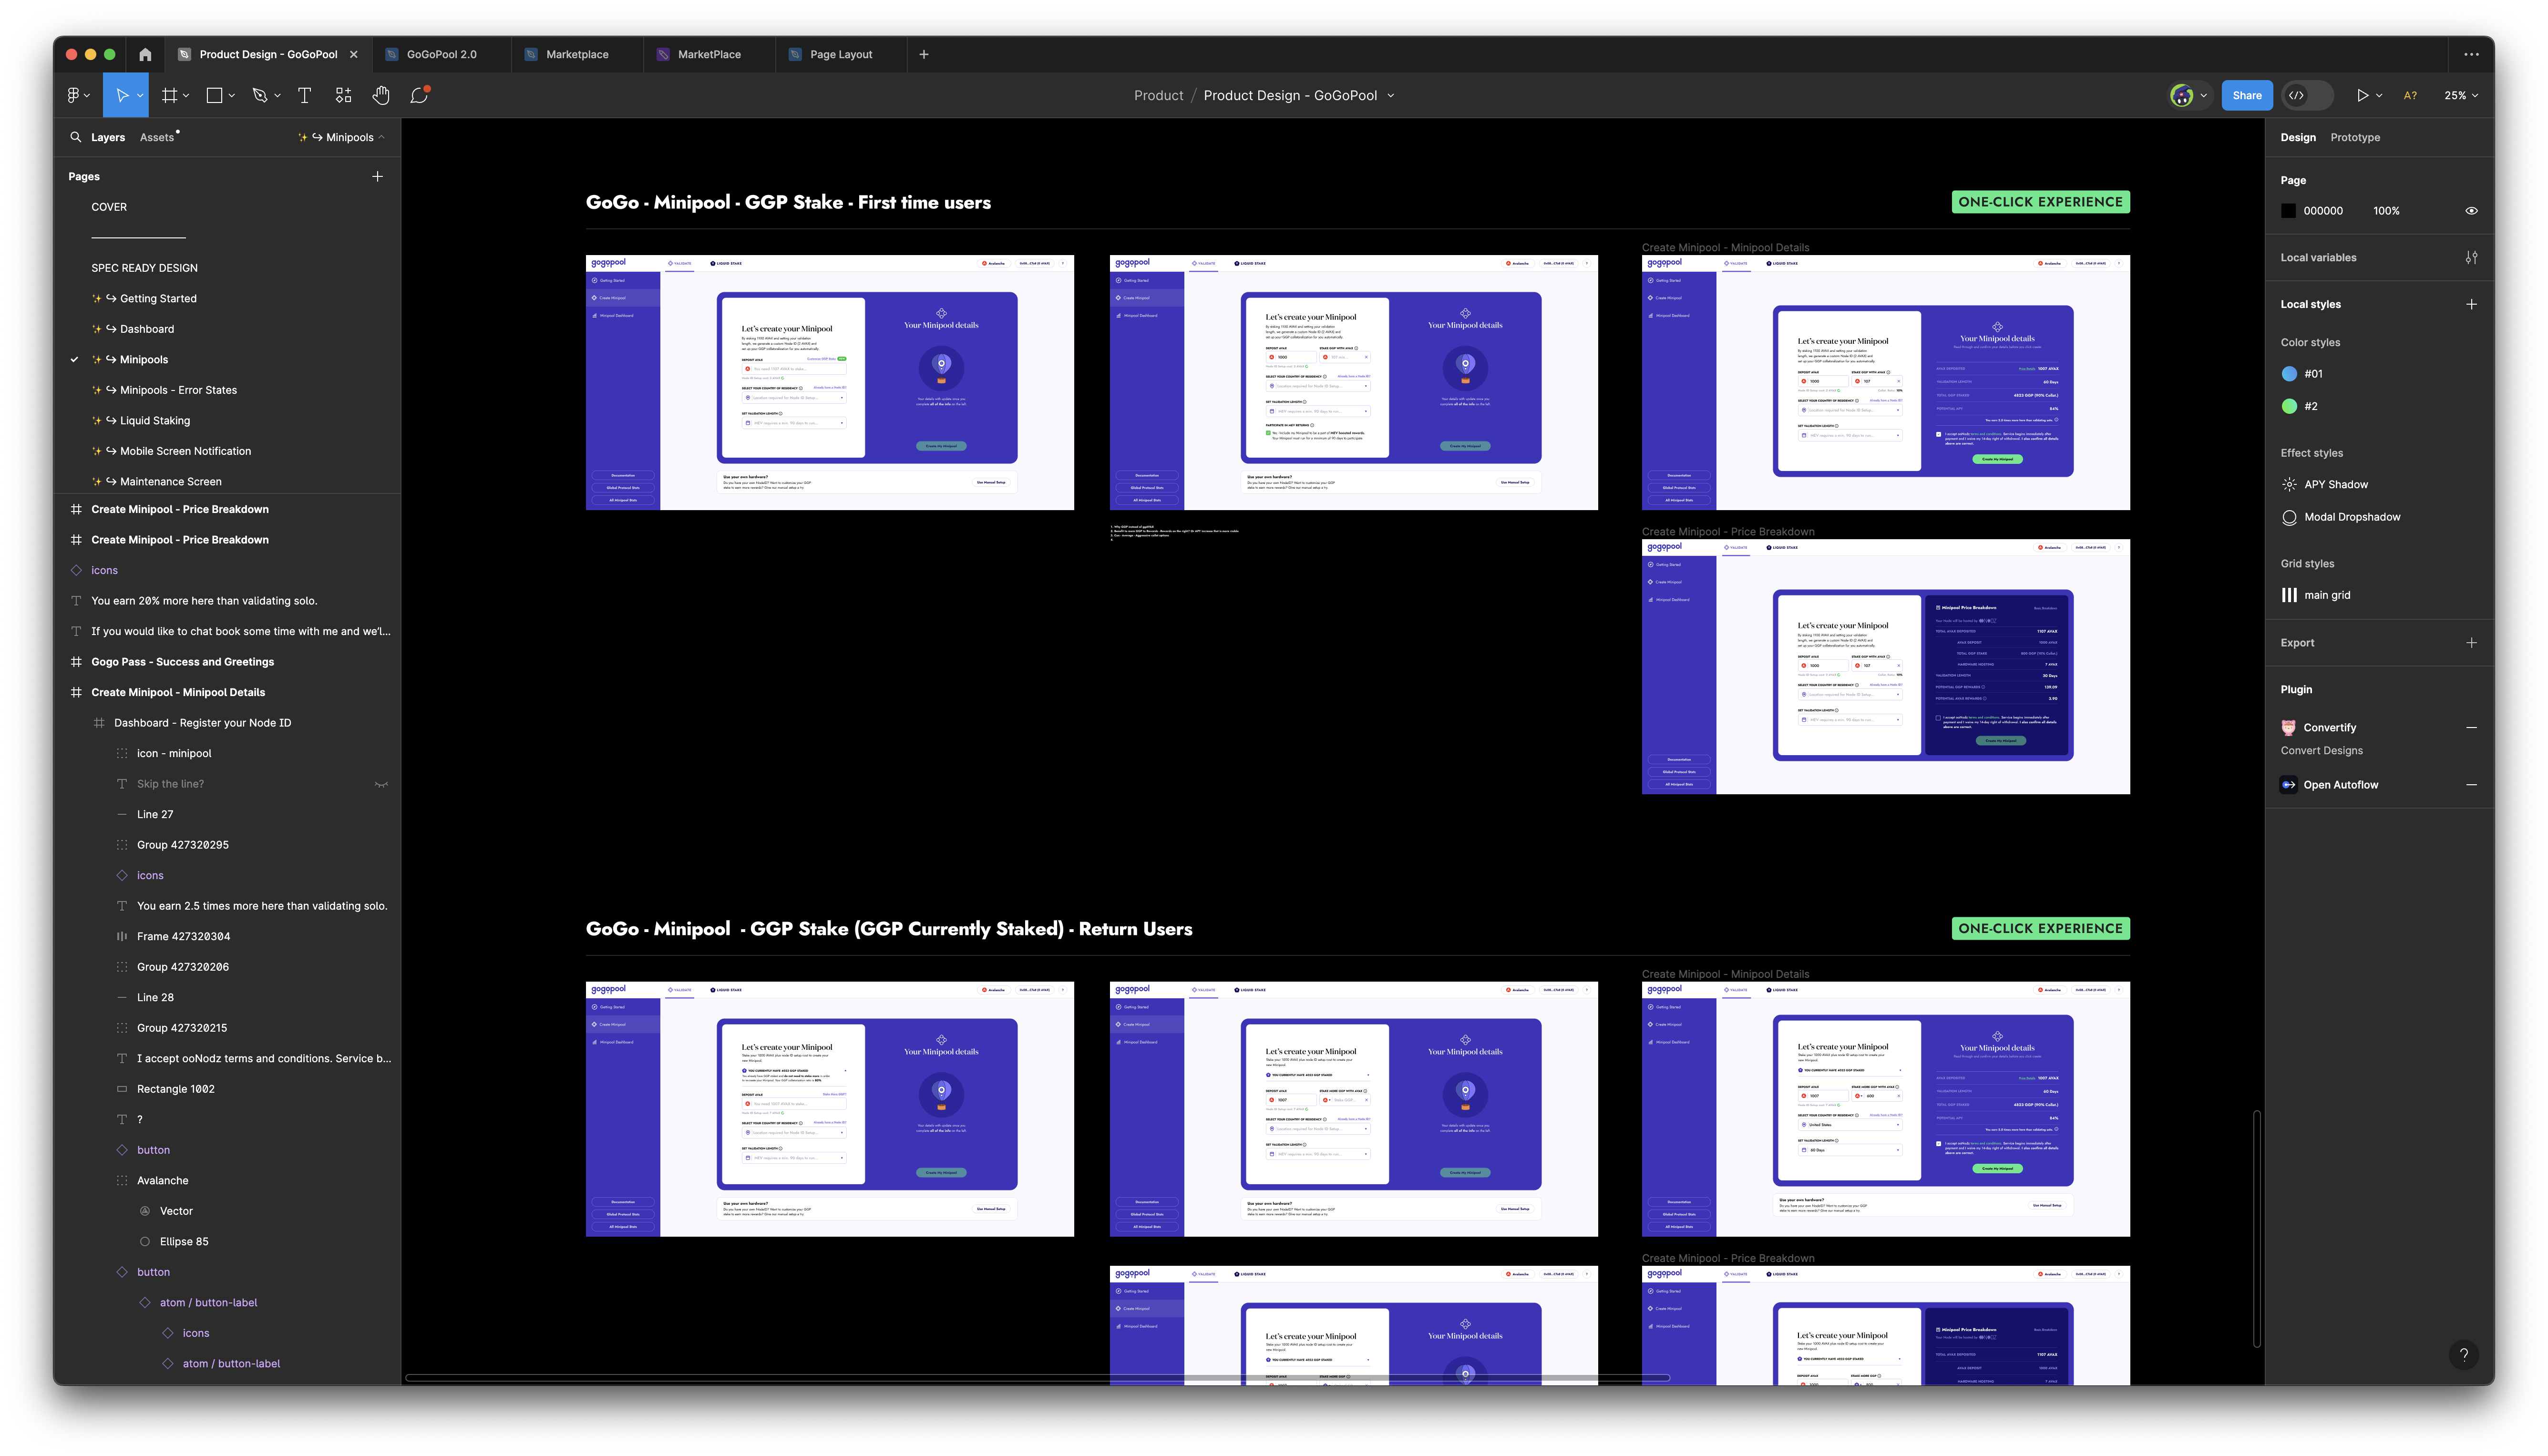Toggle page background visibility eye

2471,211
